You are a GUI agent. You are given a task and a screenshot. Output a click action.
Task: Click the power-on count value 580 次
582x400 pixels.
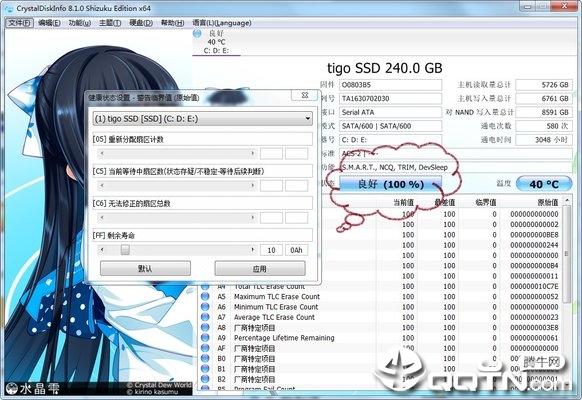click(544, 126)
